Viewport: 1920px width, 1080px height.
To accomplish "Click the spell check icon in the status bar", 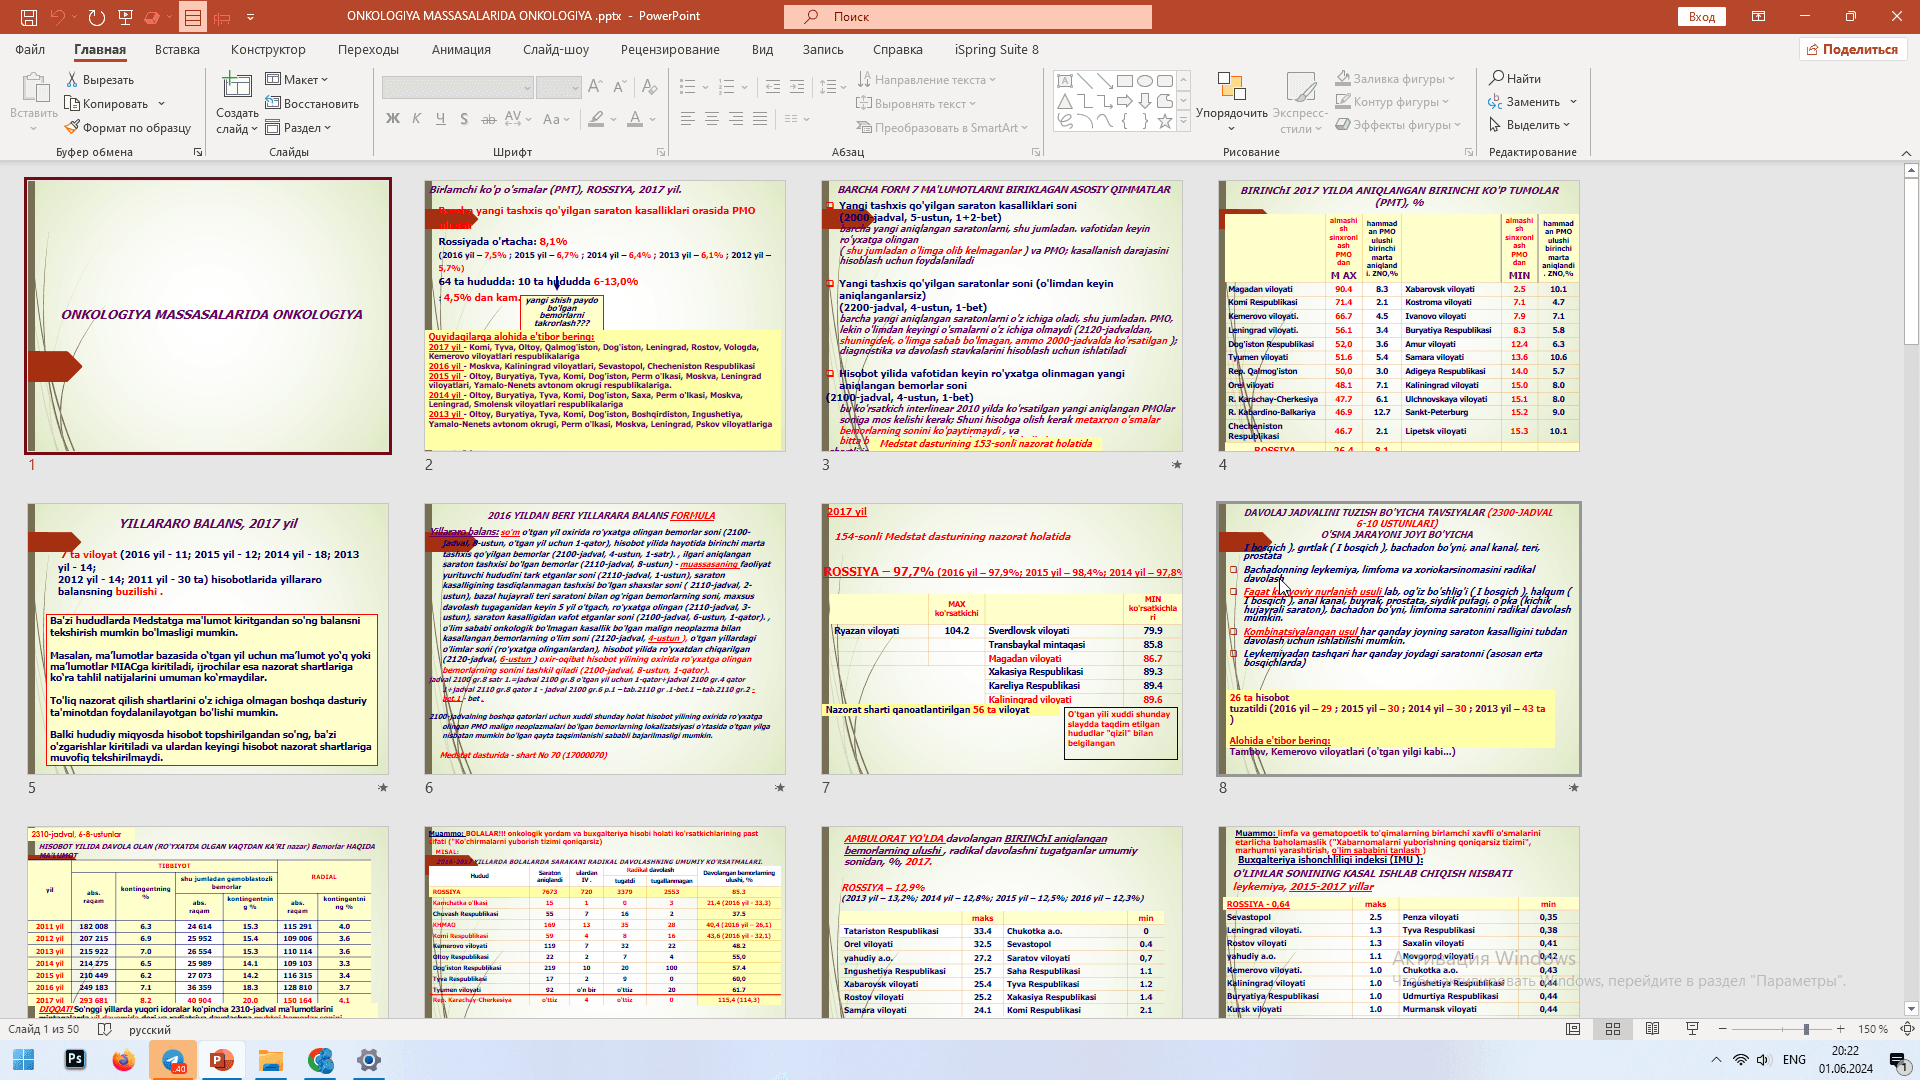I will pyautogui.click(x=105, y=1029).
